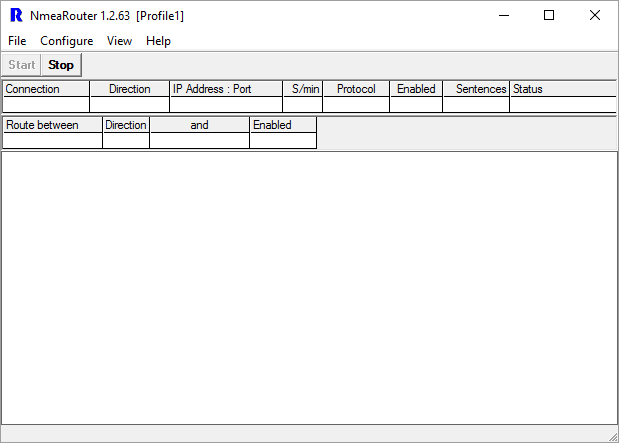Open the Configure menu
The height and width of the screenshot is (443, 619).
66,41
